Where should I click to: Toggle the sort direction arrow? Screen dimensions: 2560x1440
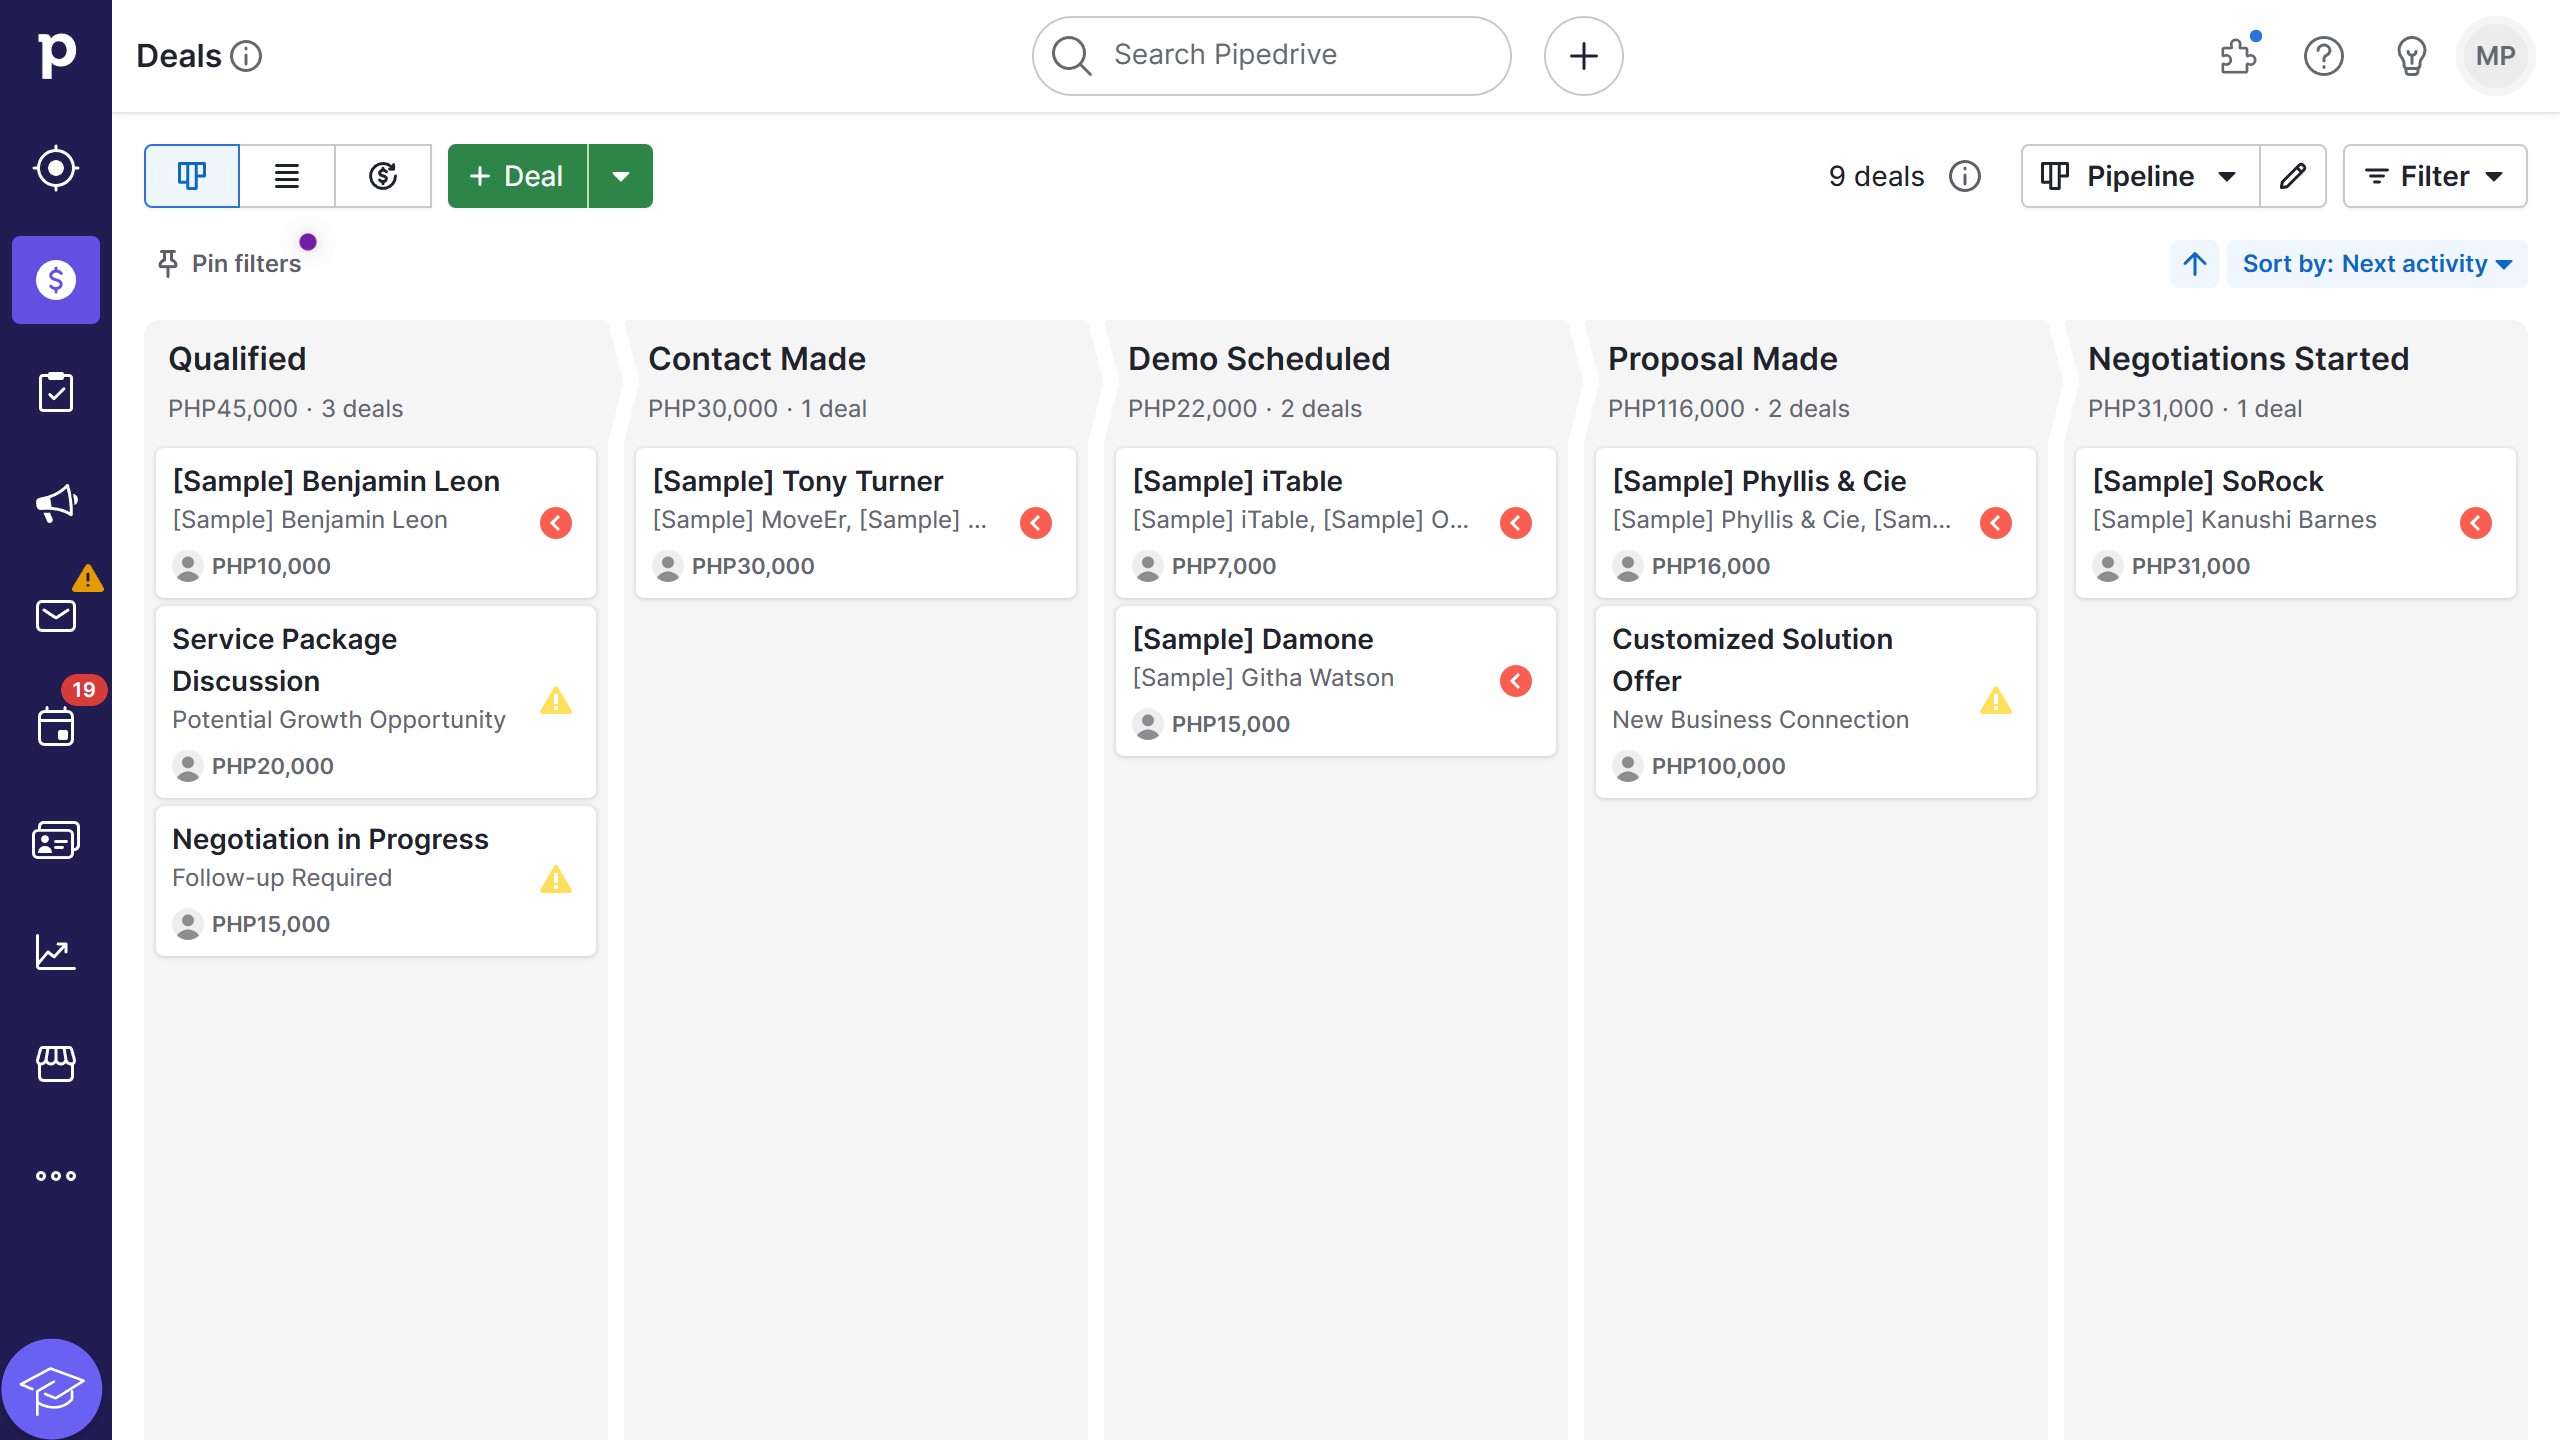(x=2194, y=264)
